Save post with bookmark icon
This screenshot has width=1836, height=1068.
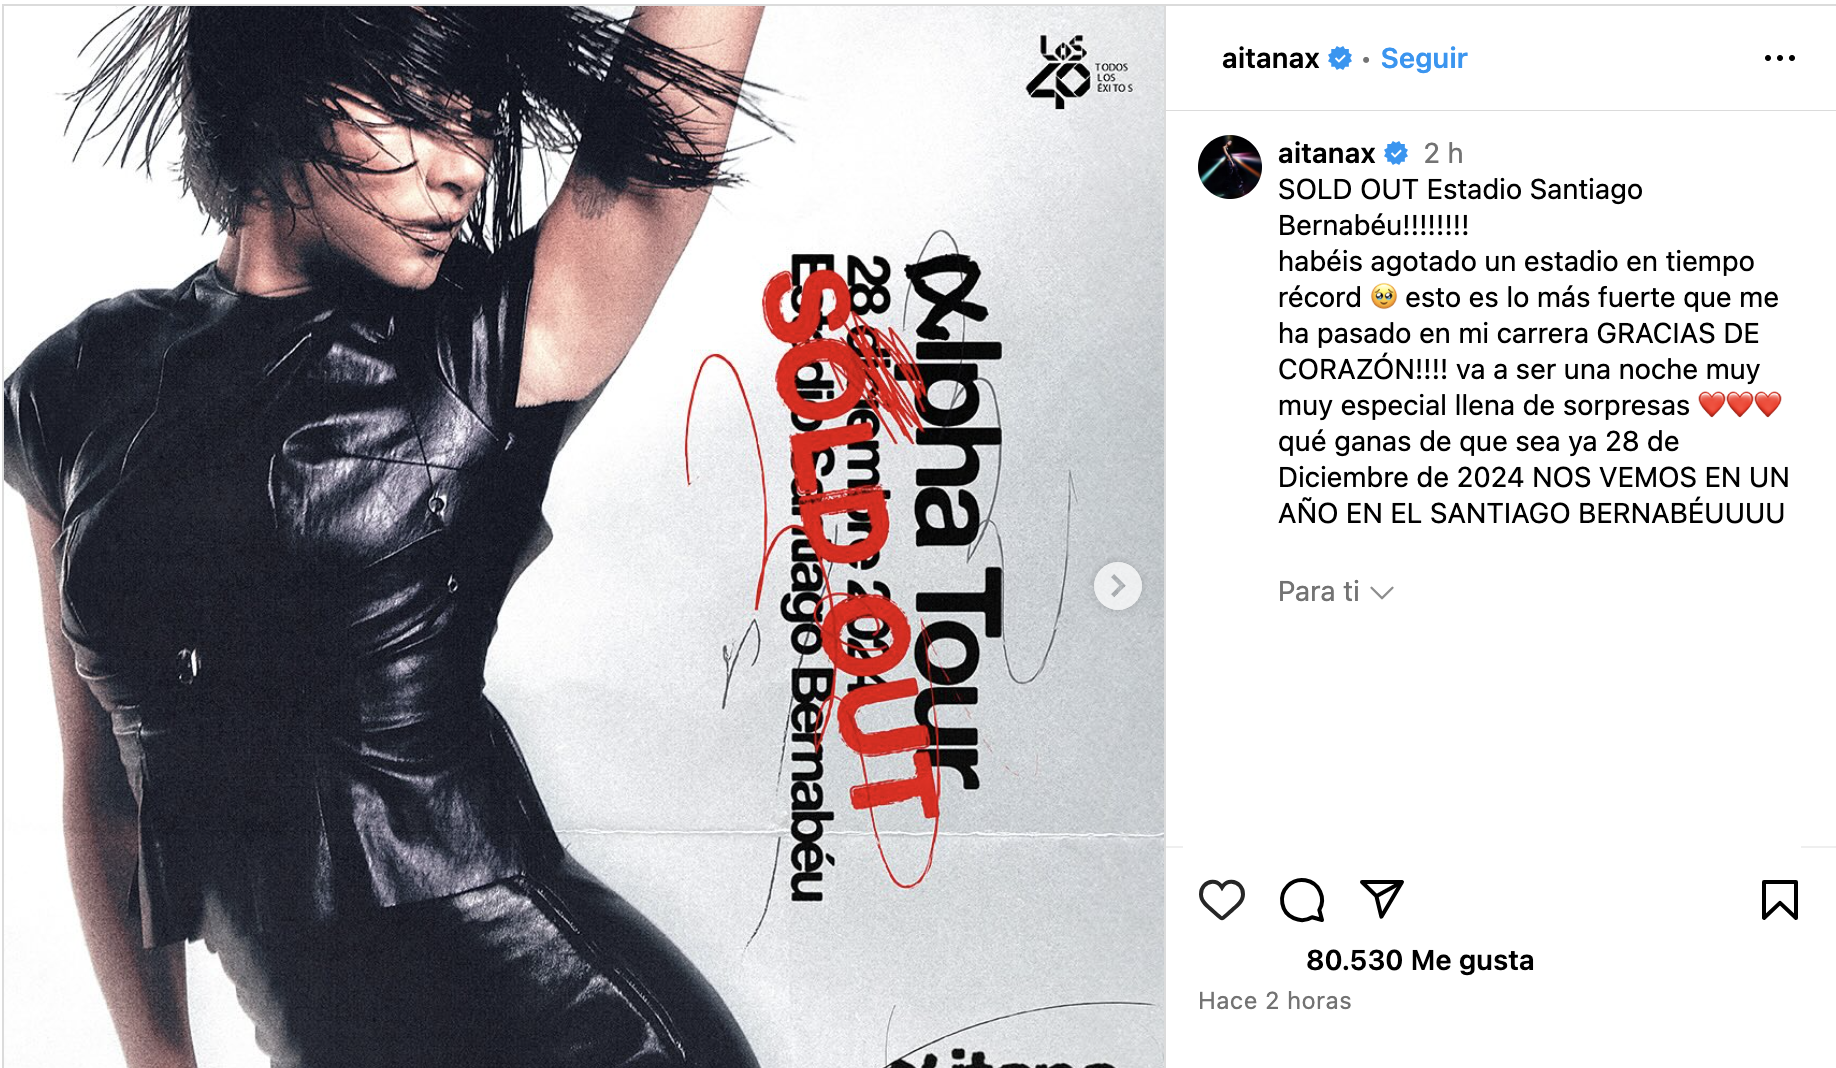[x=1779, y=900]
